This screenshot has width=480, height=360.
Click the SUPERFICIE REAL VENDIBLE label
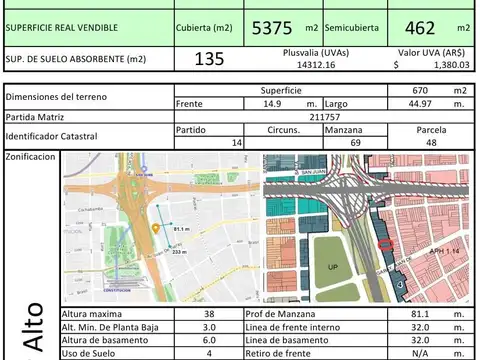point(62,28)
